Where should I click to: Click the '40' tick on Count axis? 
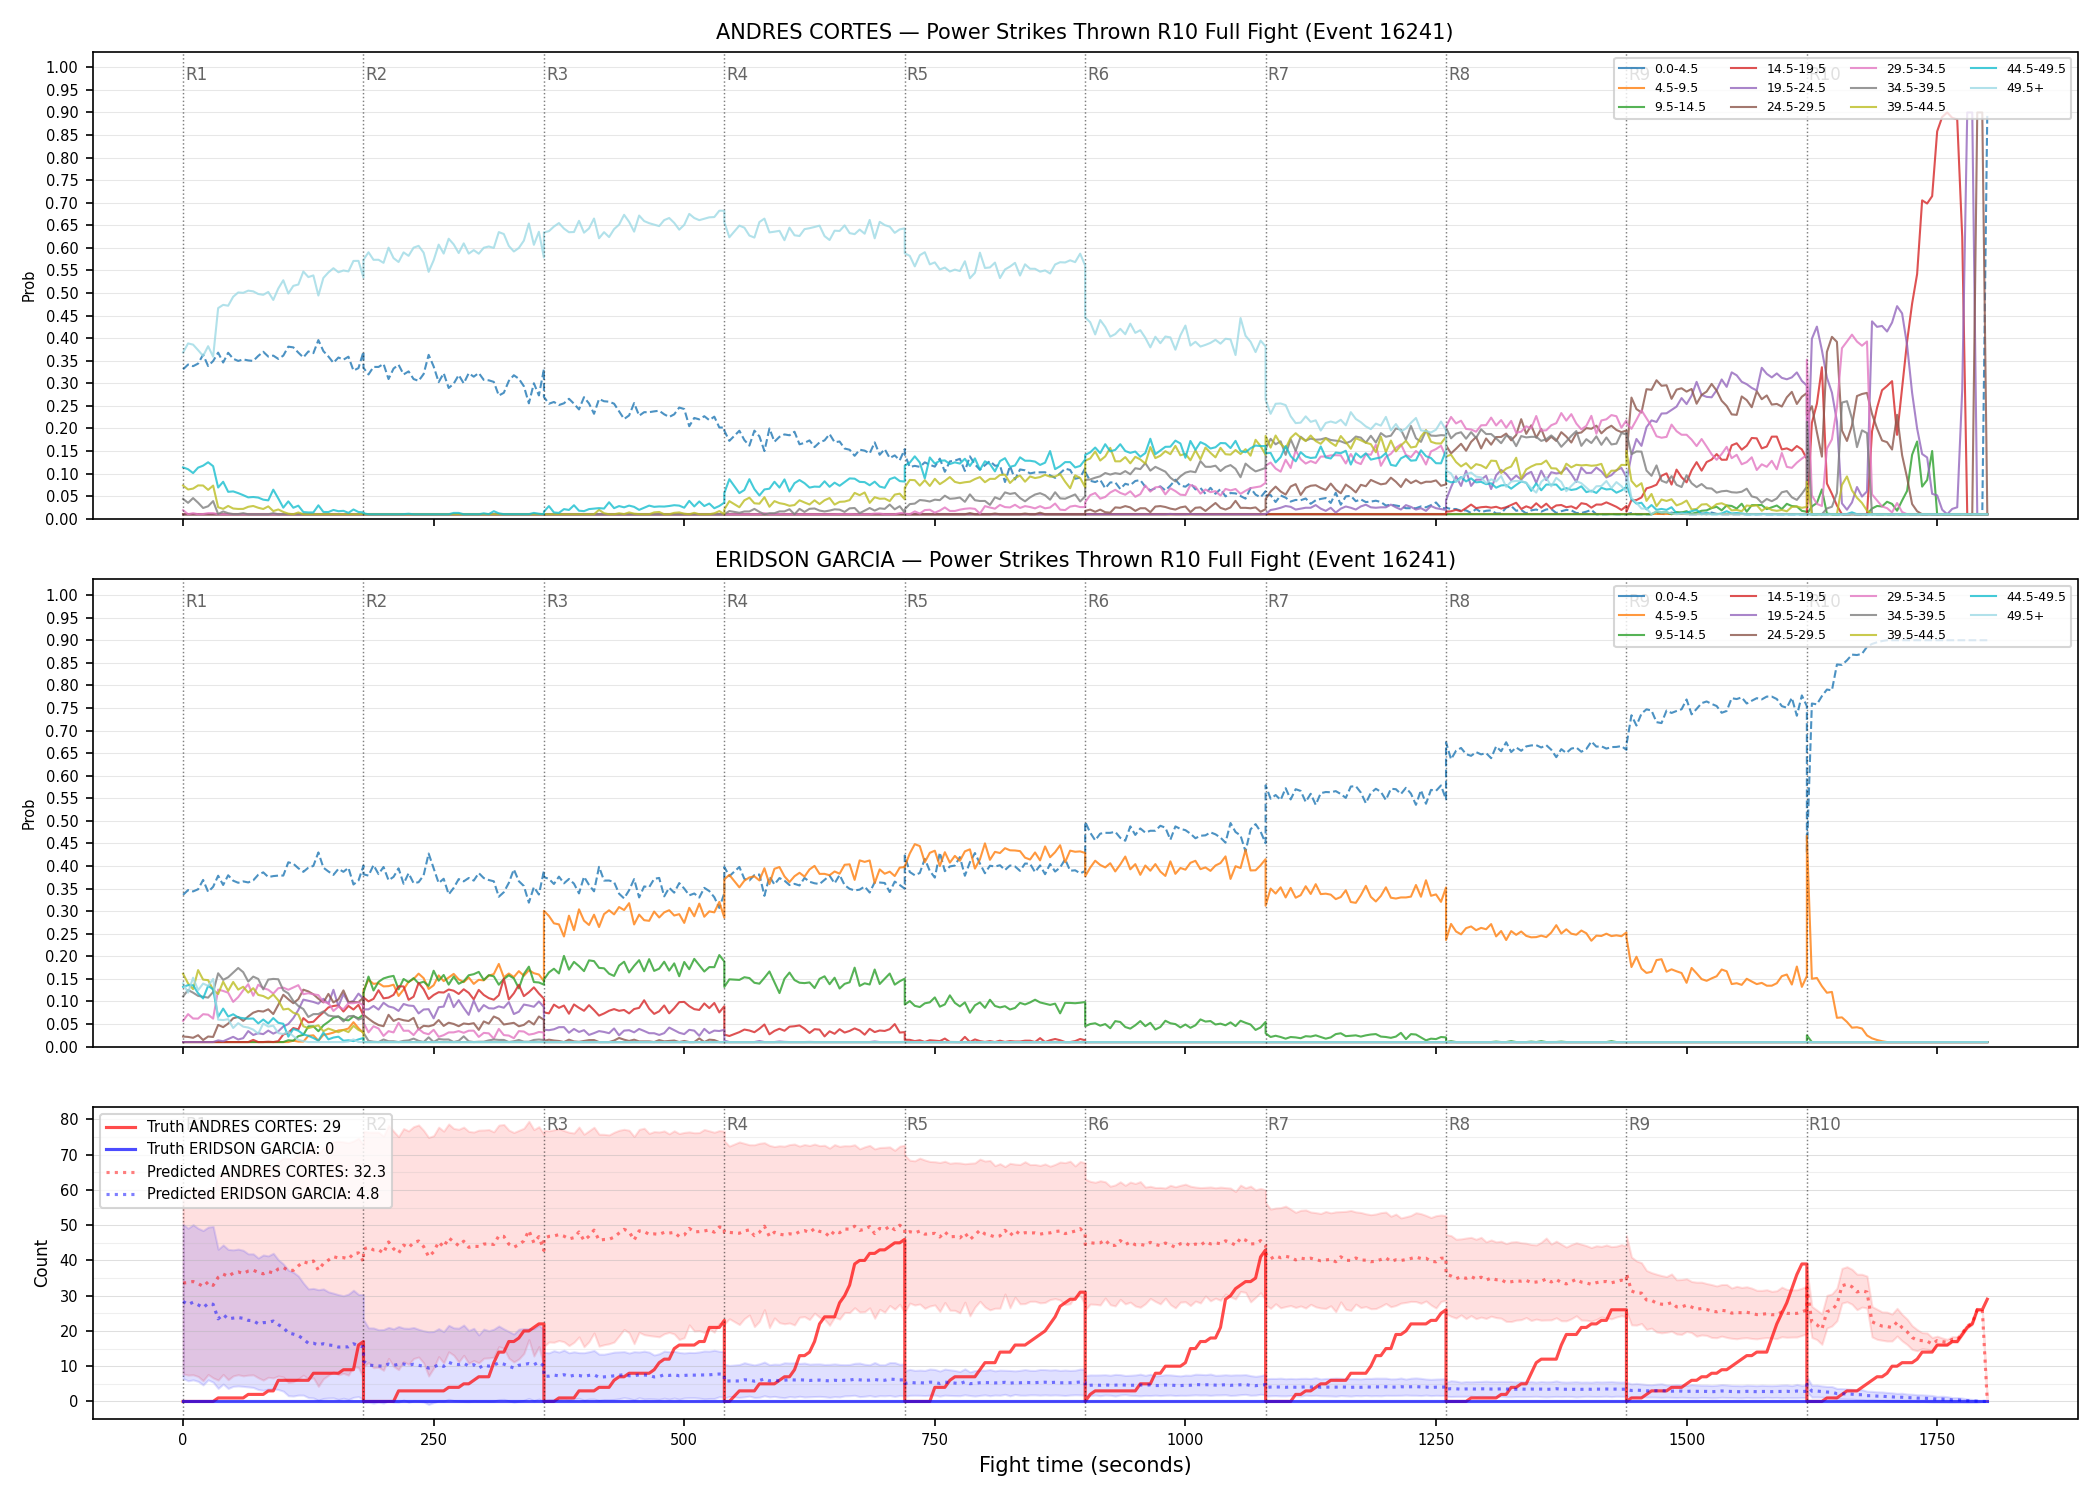tap(69, 1261)
